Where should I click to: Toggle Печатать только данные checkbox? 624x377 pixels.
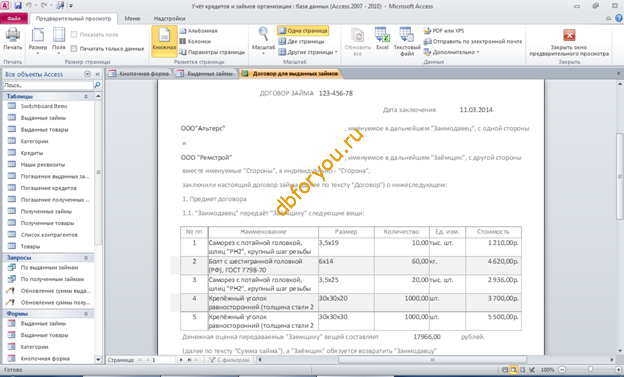(x=74, y=49)
